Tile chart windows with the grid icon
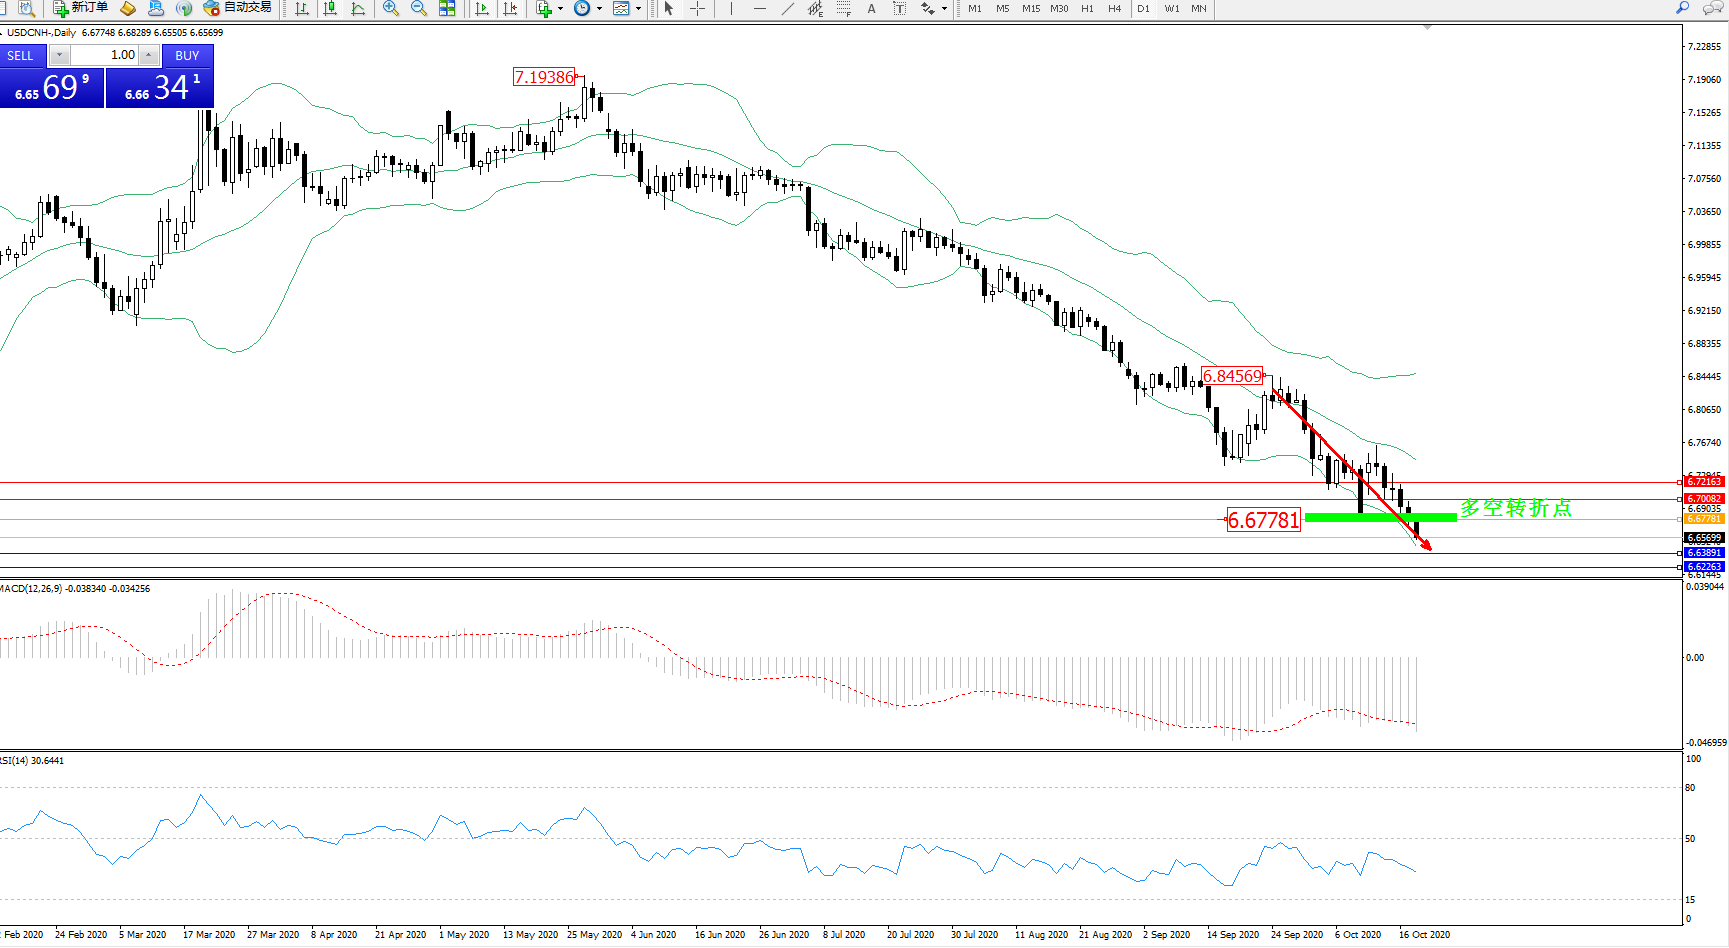Viewport: 1729px width, 948px height. [447, 9]
